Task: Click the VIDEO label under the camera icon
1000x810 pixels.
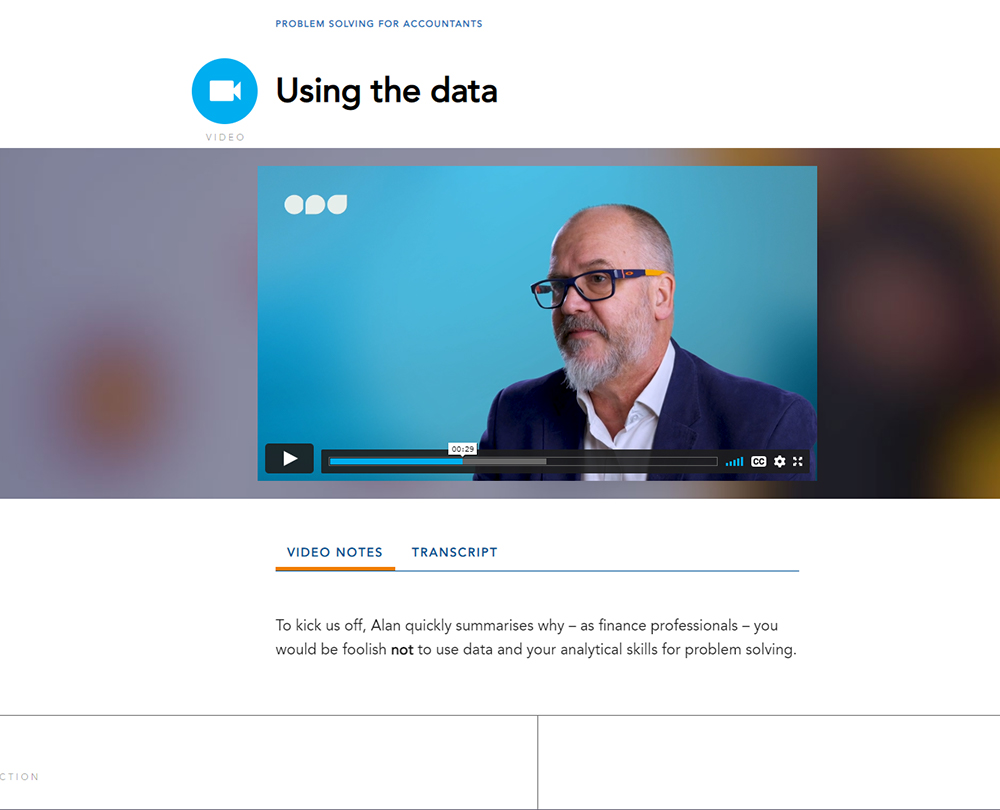Action: (x=225, y=137)
